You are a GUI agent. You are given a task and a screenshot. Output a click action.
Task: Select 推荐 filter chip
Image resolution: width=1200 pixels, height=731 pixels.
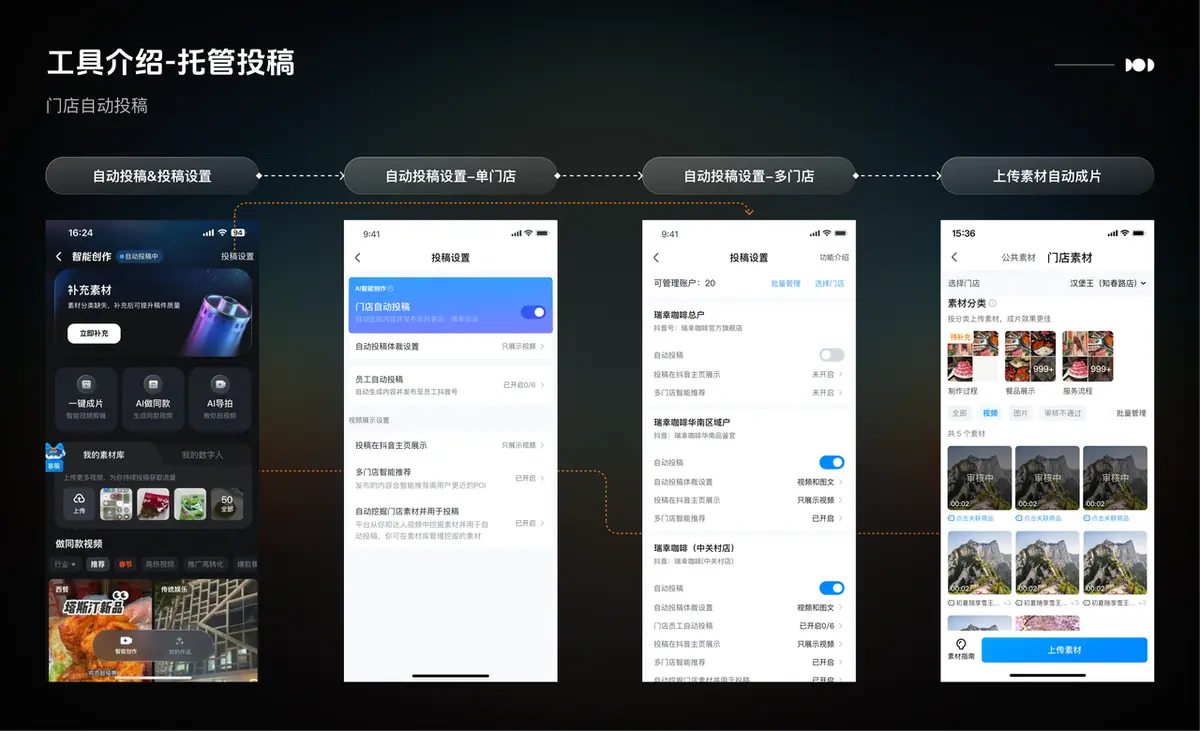[x=97, y=564]
